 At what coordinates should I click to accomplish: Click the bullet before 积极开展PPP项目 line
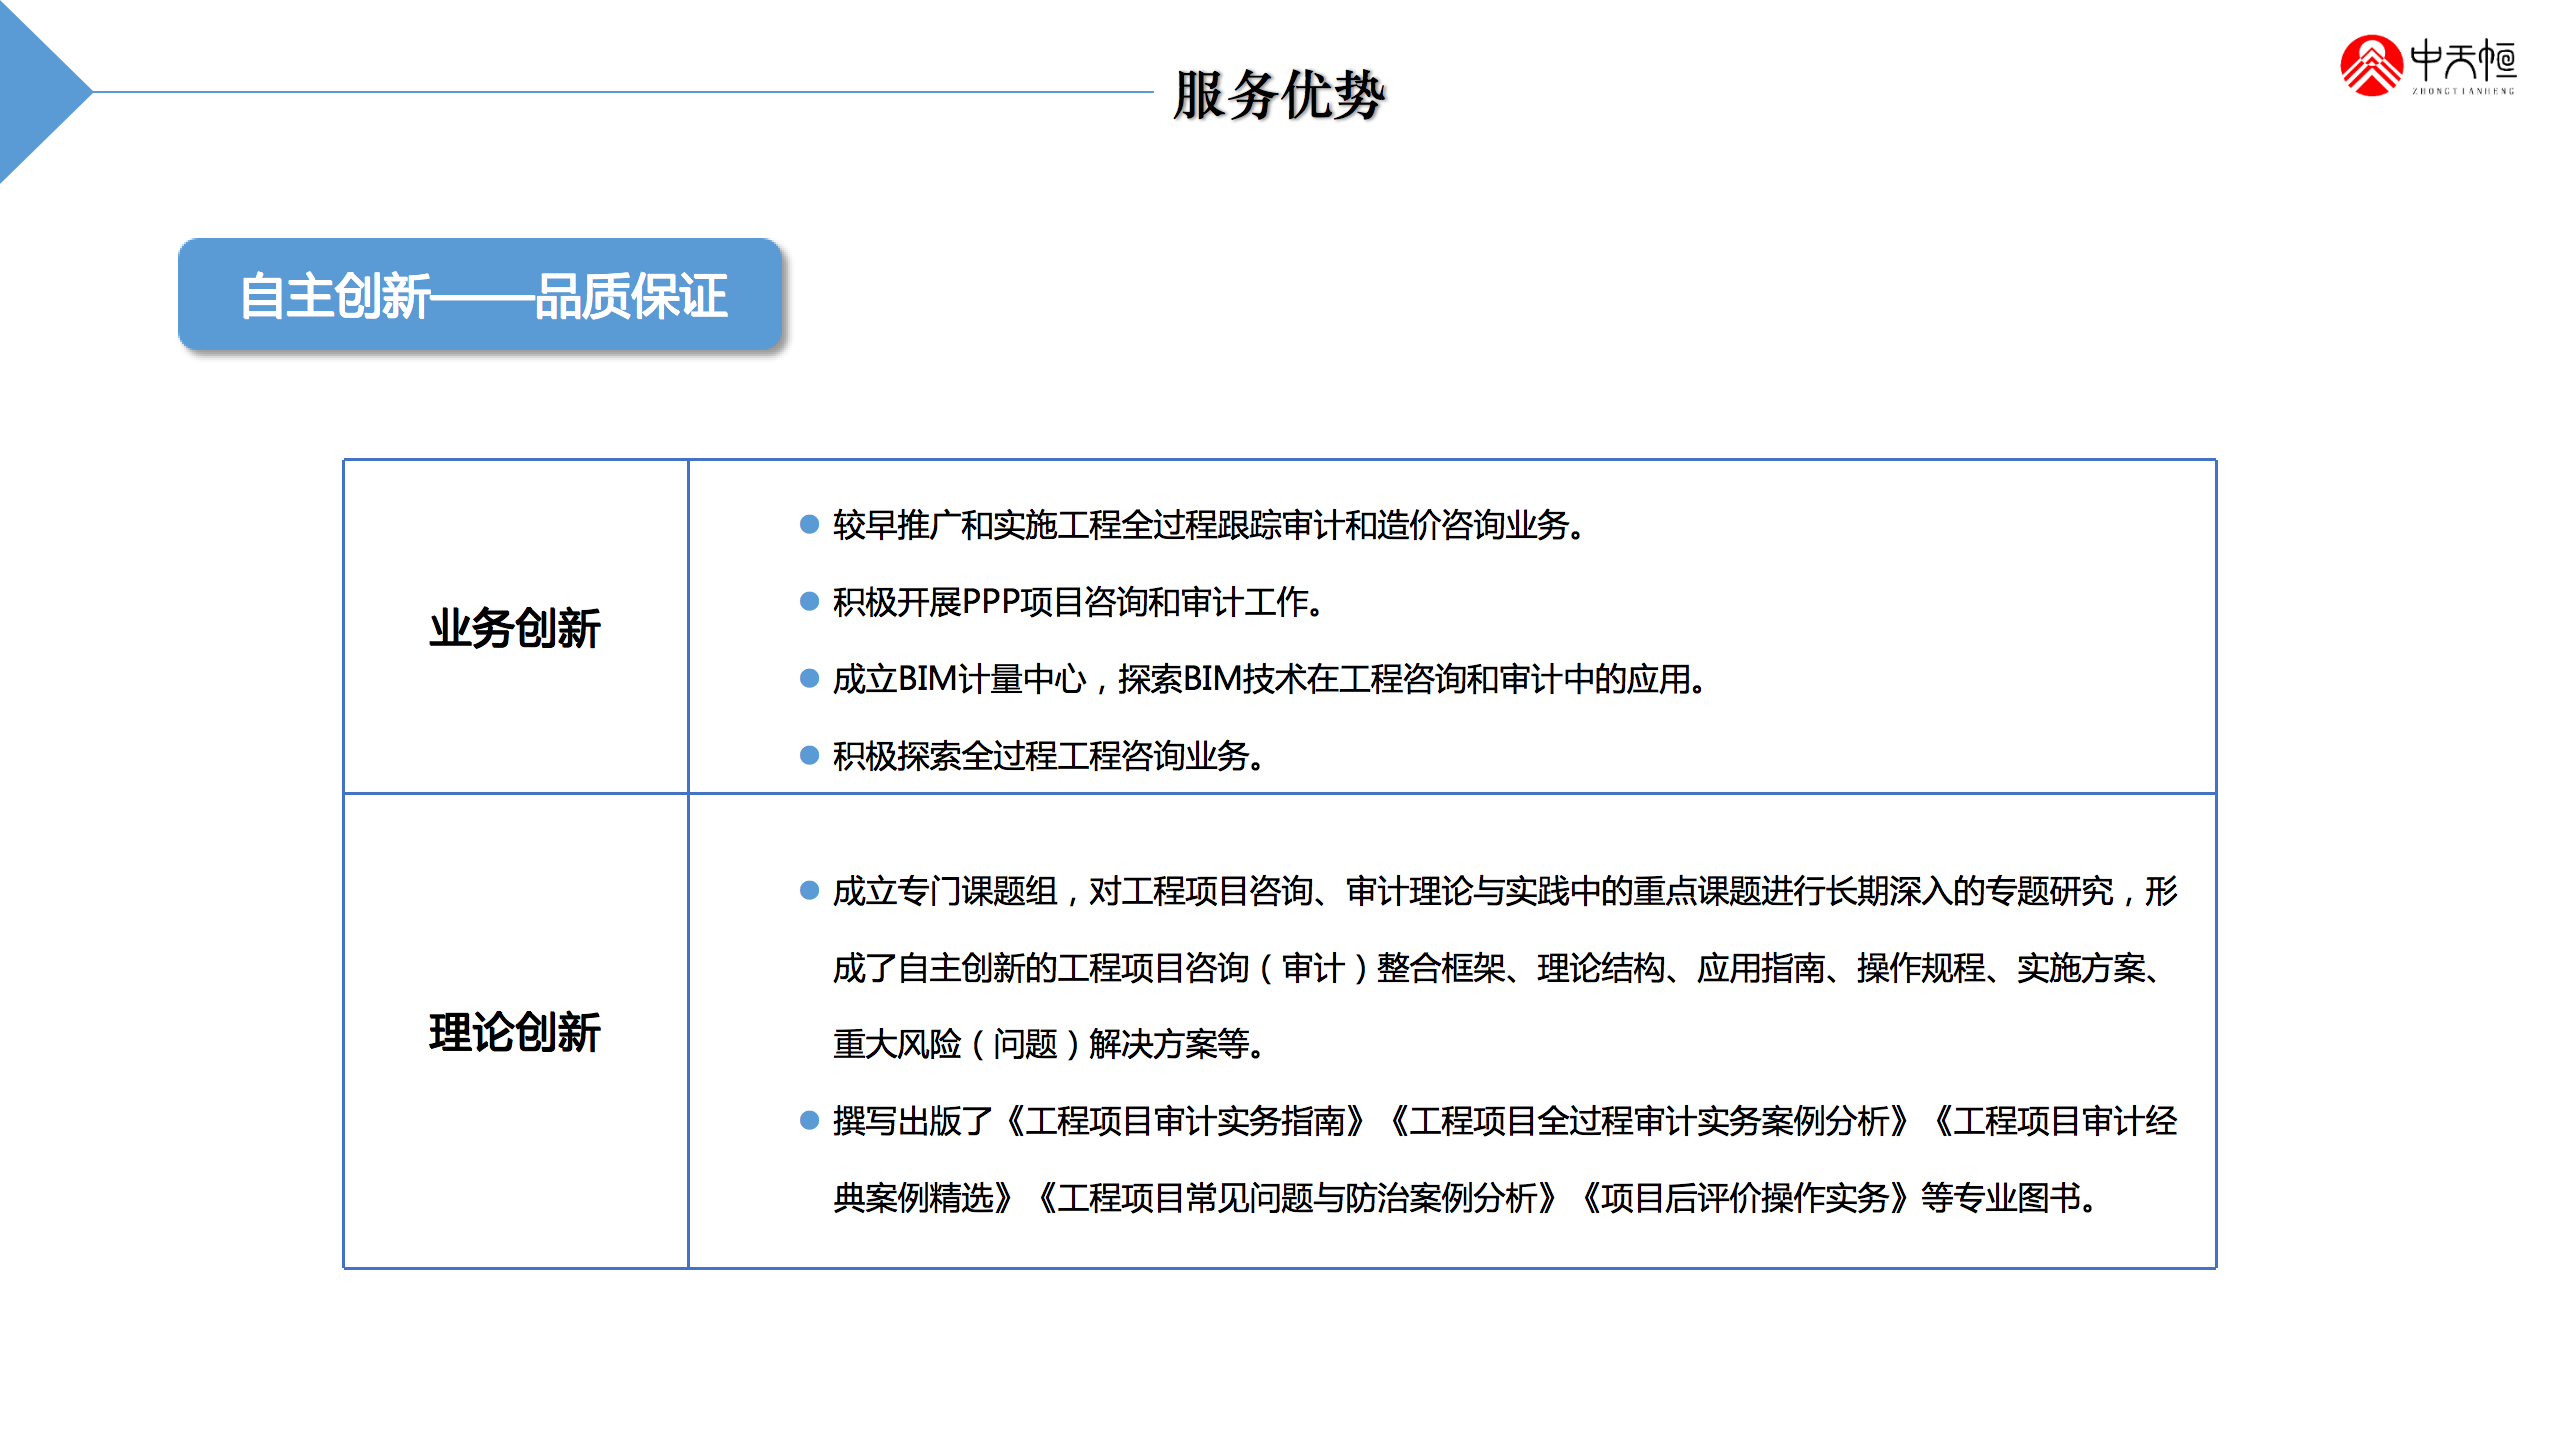[809, 601]
